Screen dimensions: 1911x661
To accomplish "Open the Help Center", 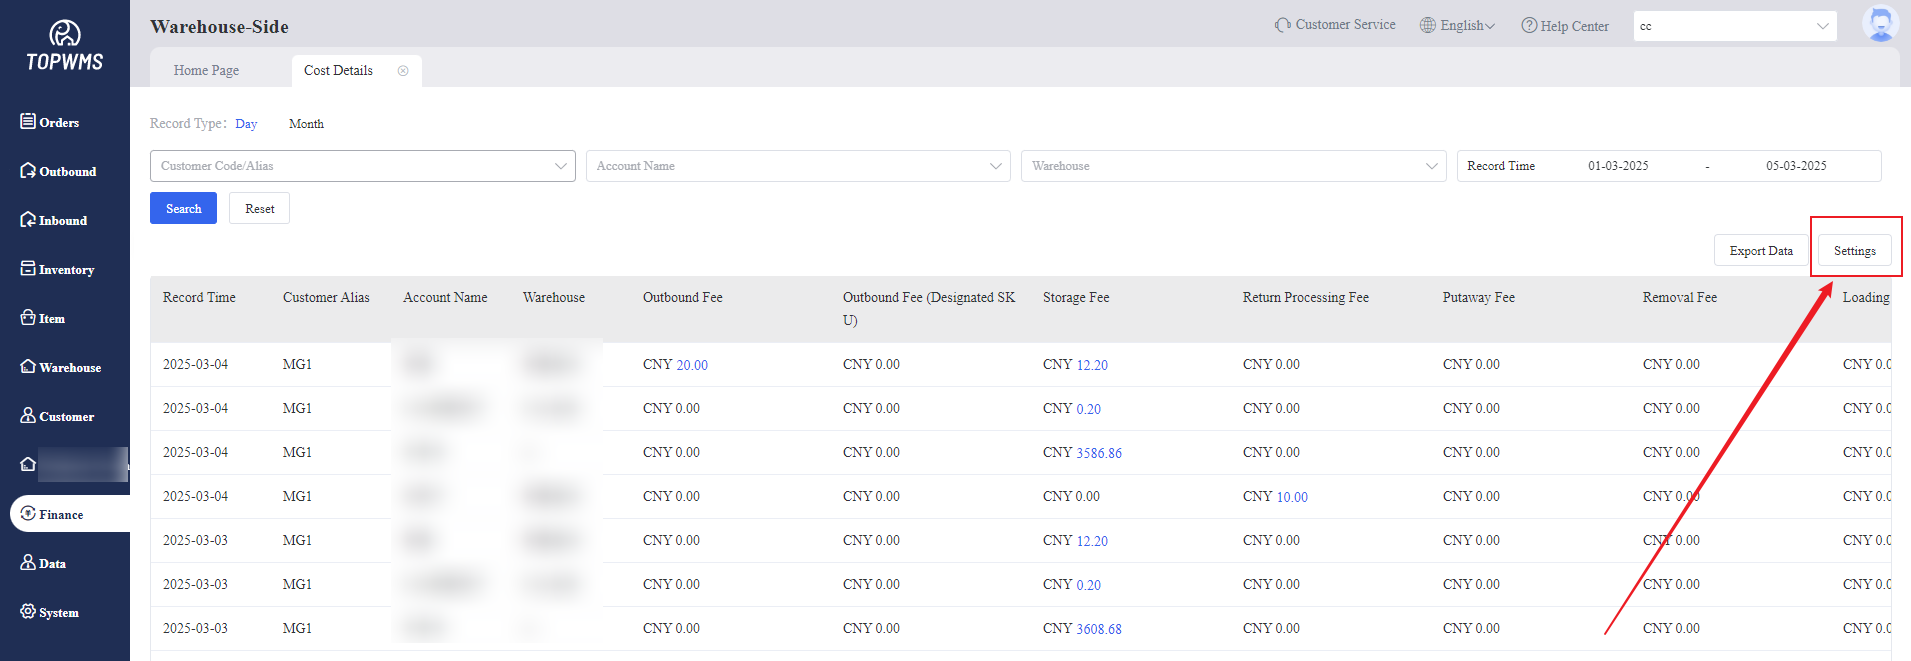I will [x=1565, y=26].
